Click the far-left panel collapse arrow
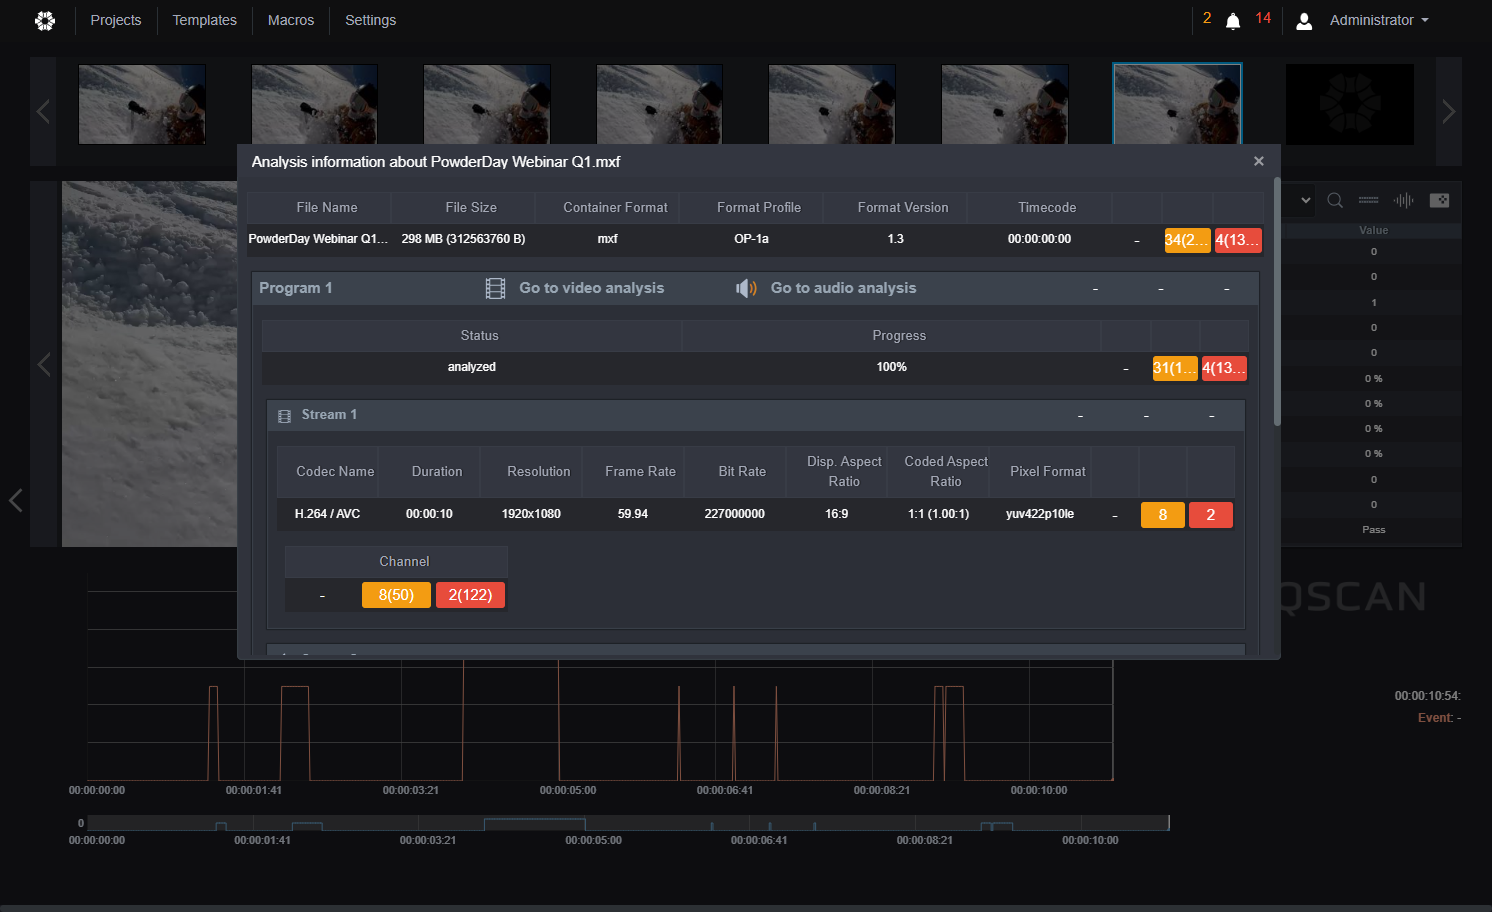The height and width of the screenshot is (912, 1492). [15, 500]
